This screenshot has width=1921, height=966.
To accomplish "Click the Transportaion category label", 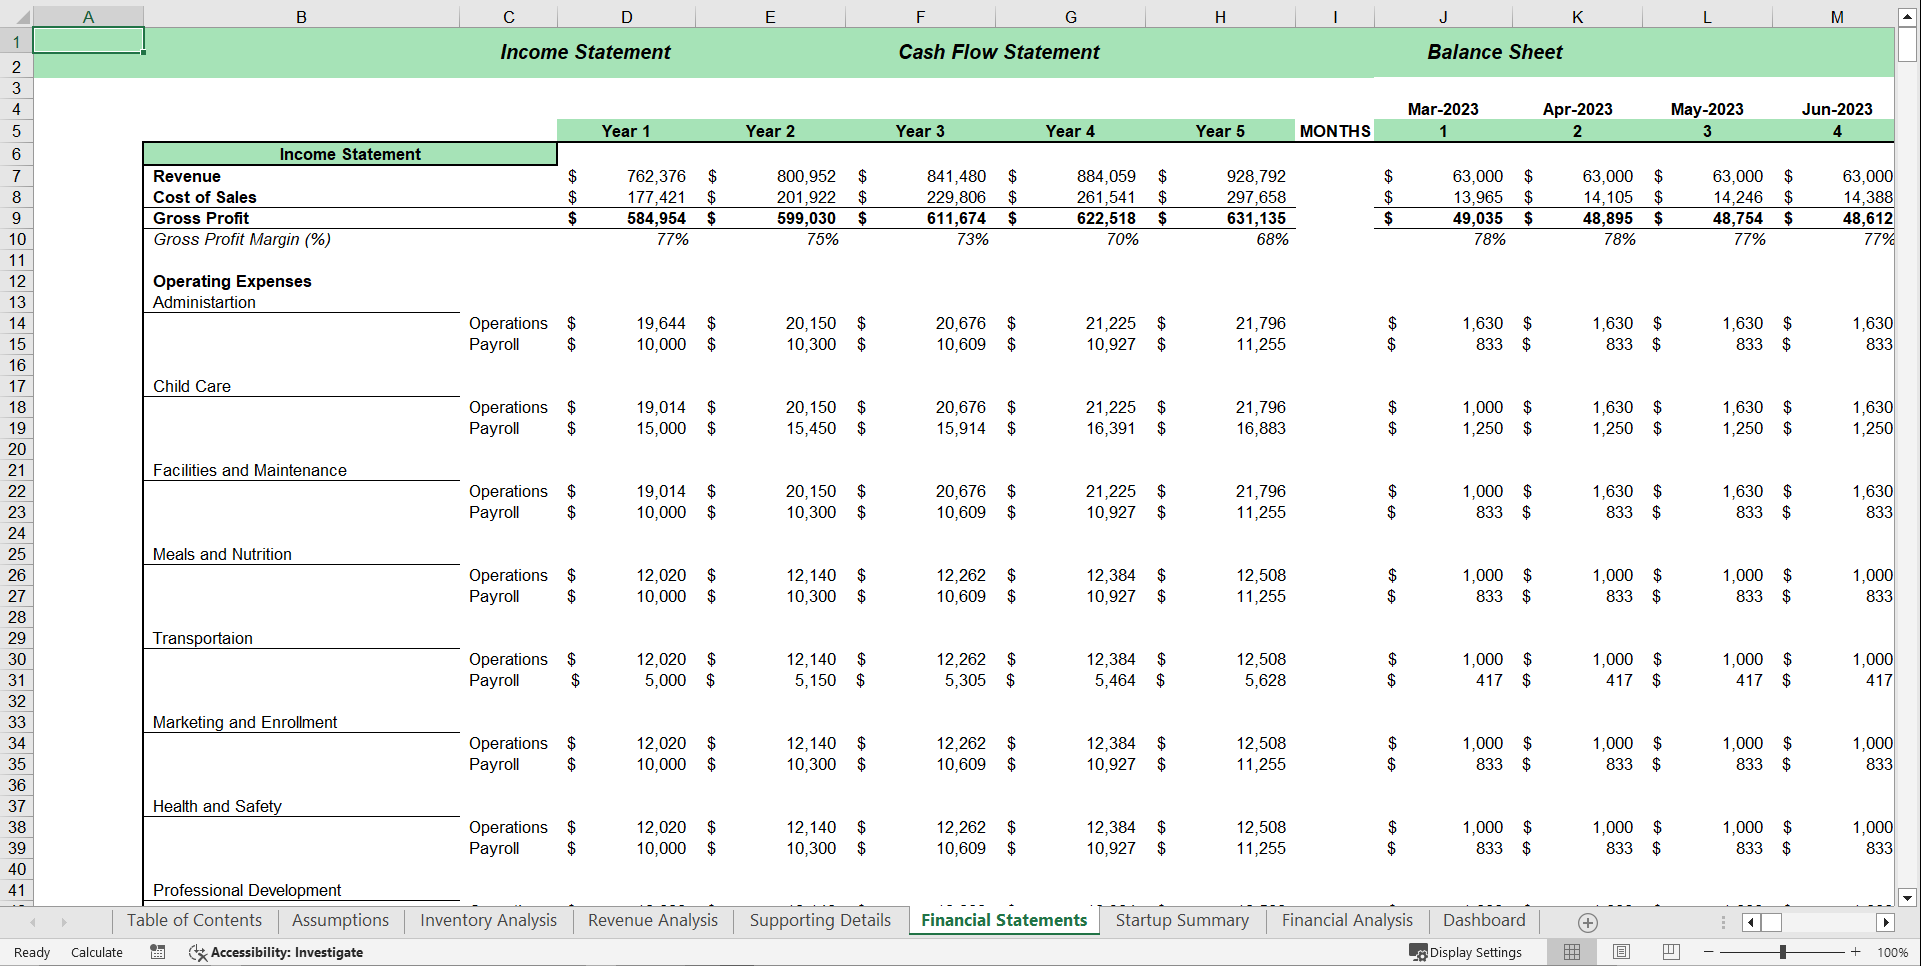I will point(202,638).
